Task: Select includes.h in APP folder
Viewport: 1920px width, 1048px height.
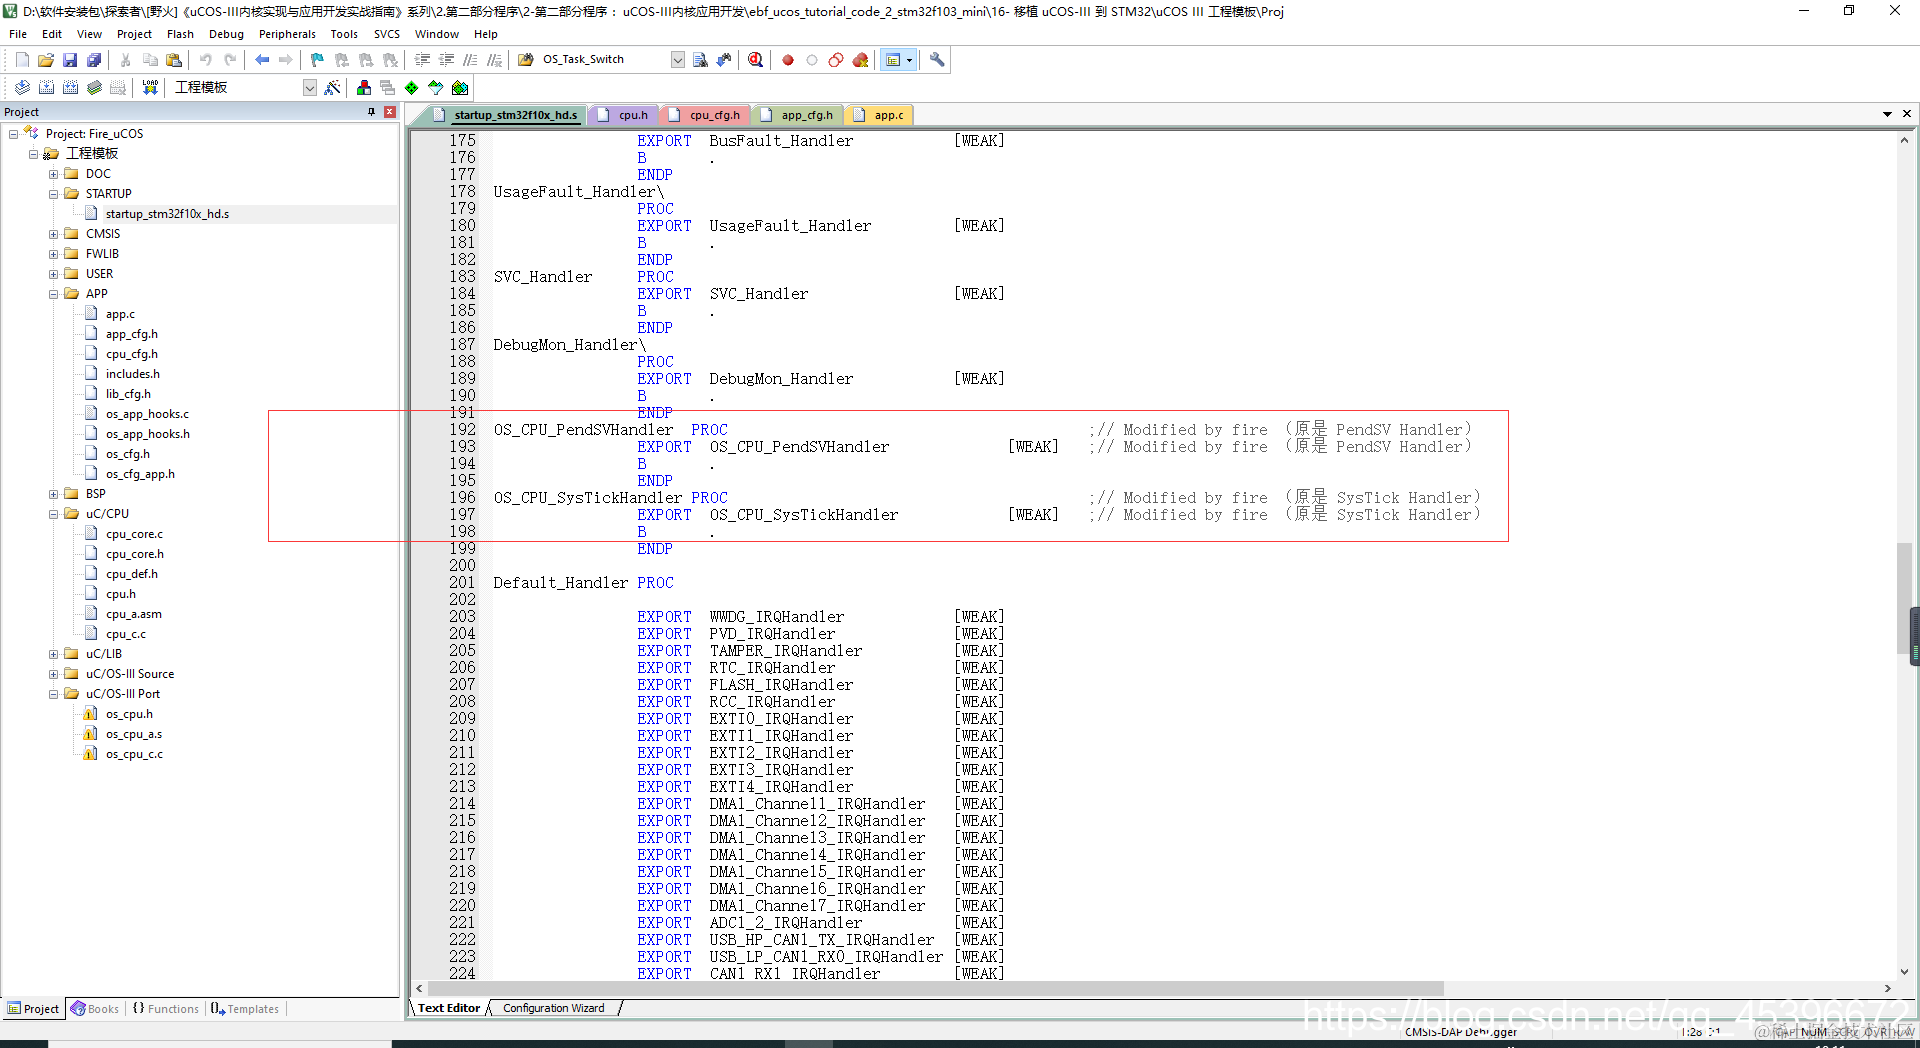Action: point(132,374)
